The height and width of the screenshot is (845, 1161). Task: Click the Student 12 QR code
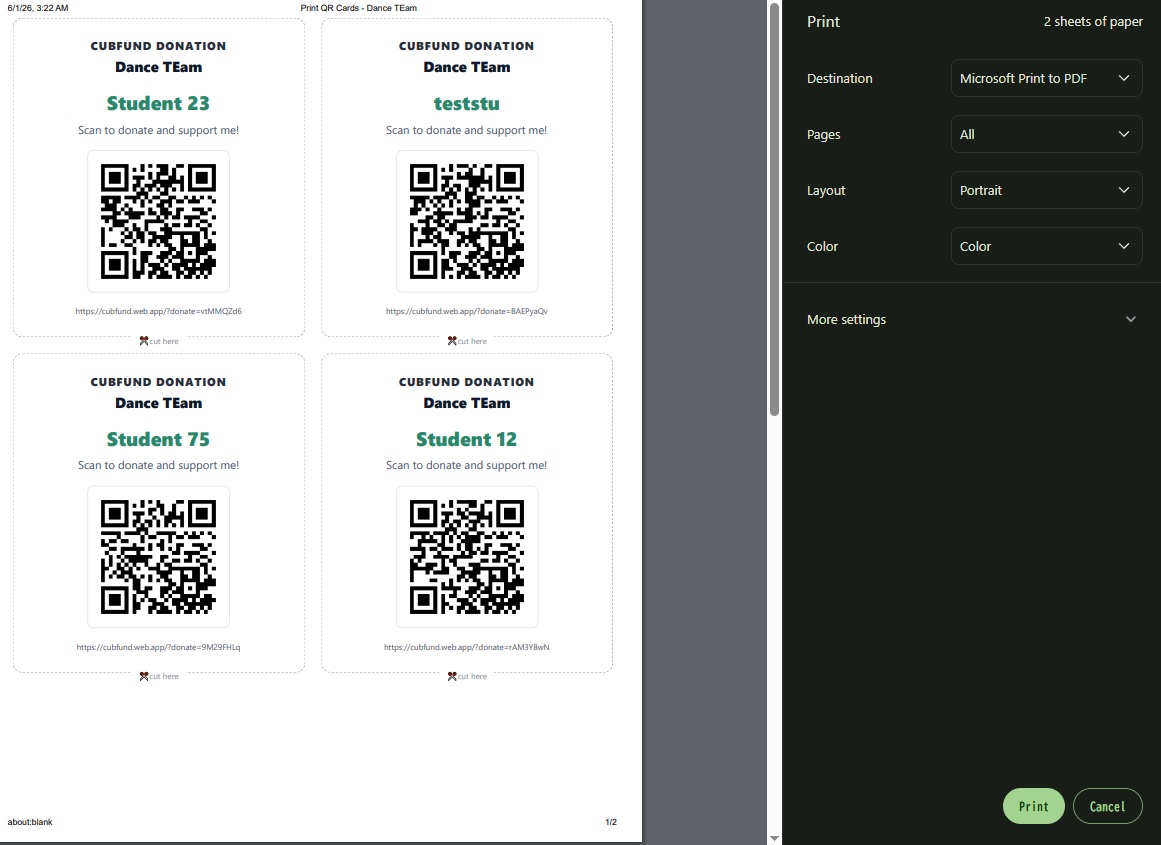(x=466, y=557)
